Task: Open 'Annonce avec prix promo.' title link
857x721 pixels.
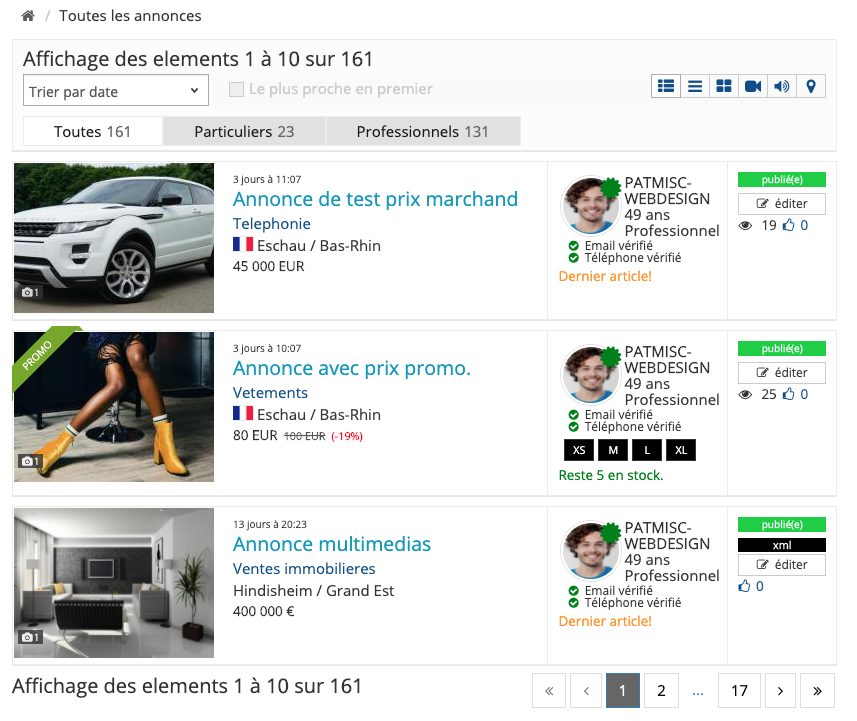Action: pyautogui.click(x=351, y=368)
